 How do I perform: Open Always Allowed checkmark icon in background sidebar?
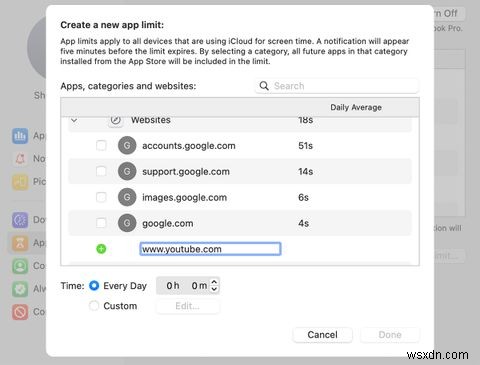pyautogui.click(x=20, y=289)
